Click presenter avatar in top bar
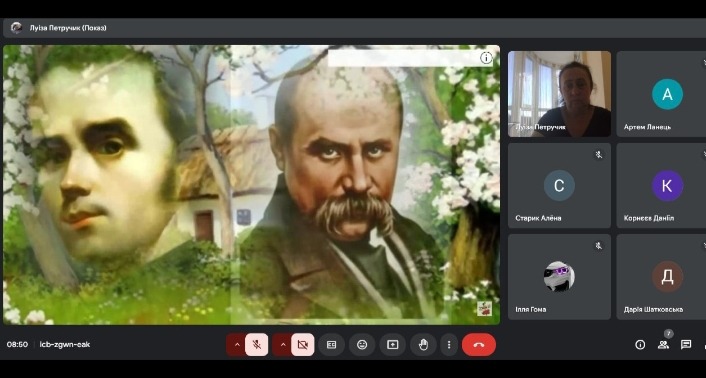 click(16, 28)
